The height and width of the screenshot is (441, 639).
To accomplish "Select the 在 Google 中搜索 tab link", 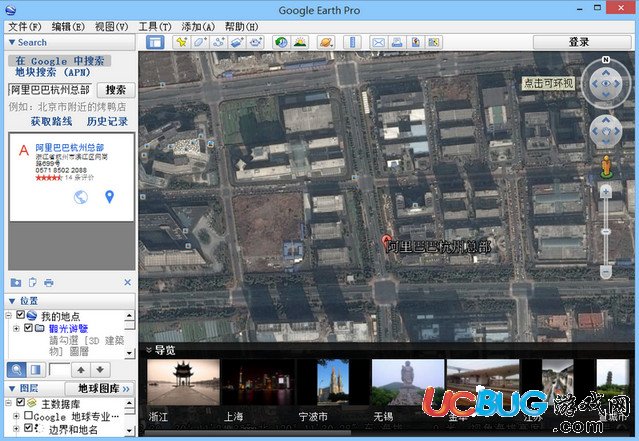I will pos(59,61).
